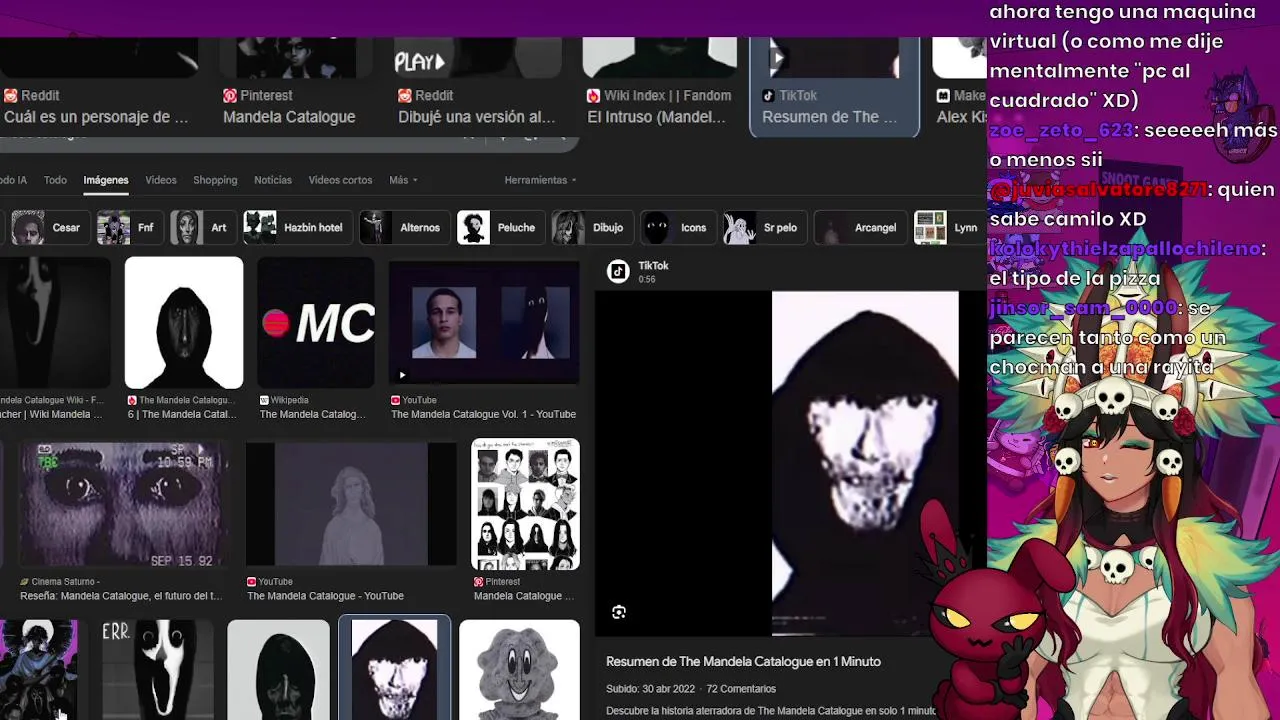Open the Mandela Catalogue Vol. 1 YouTube thumbnail
Viewport: 1280px width, 720px height.
[x=484, y=322]
